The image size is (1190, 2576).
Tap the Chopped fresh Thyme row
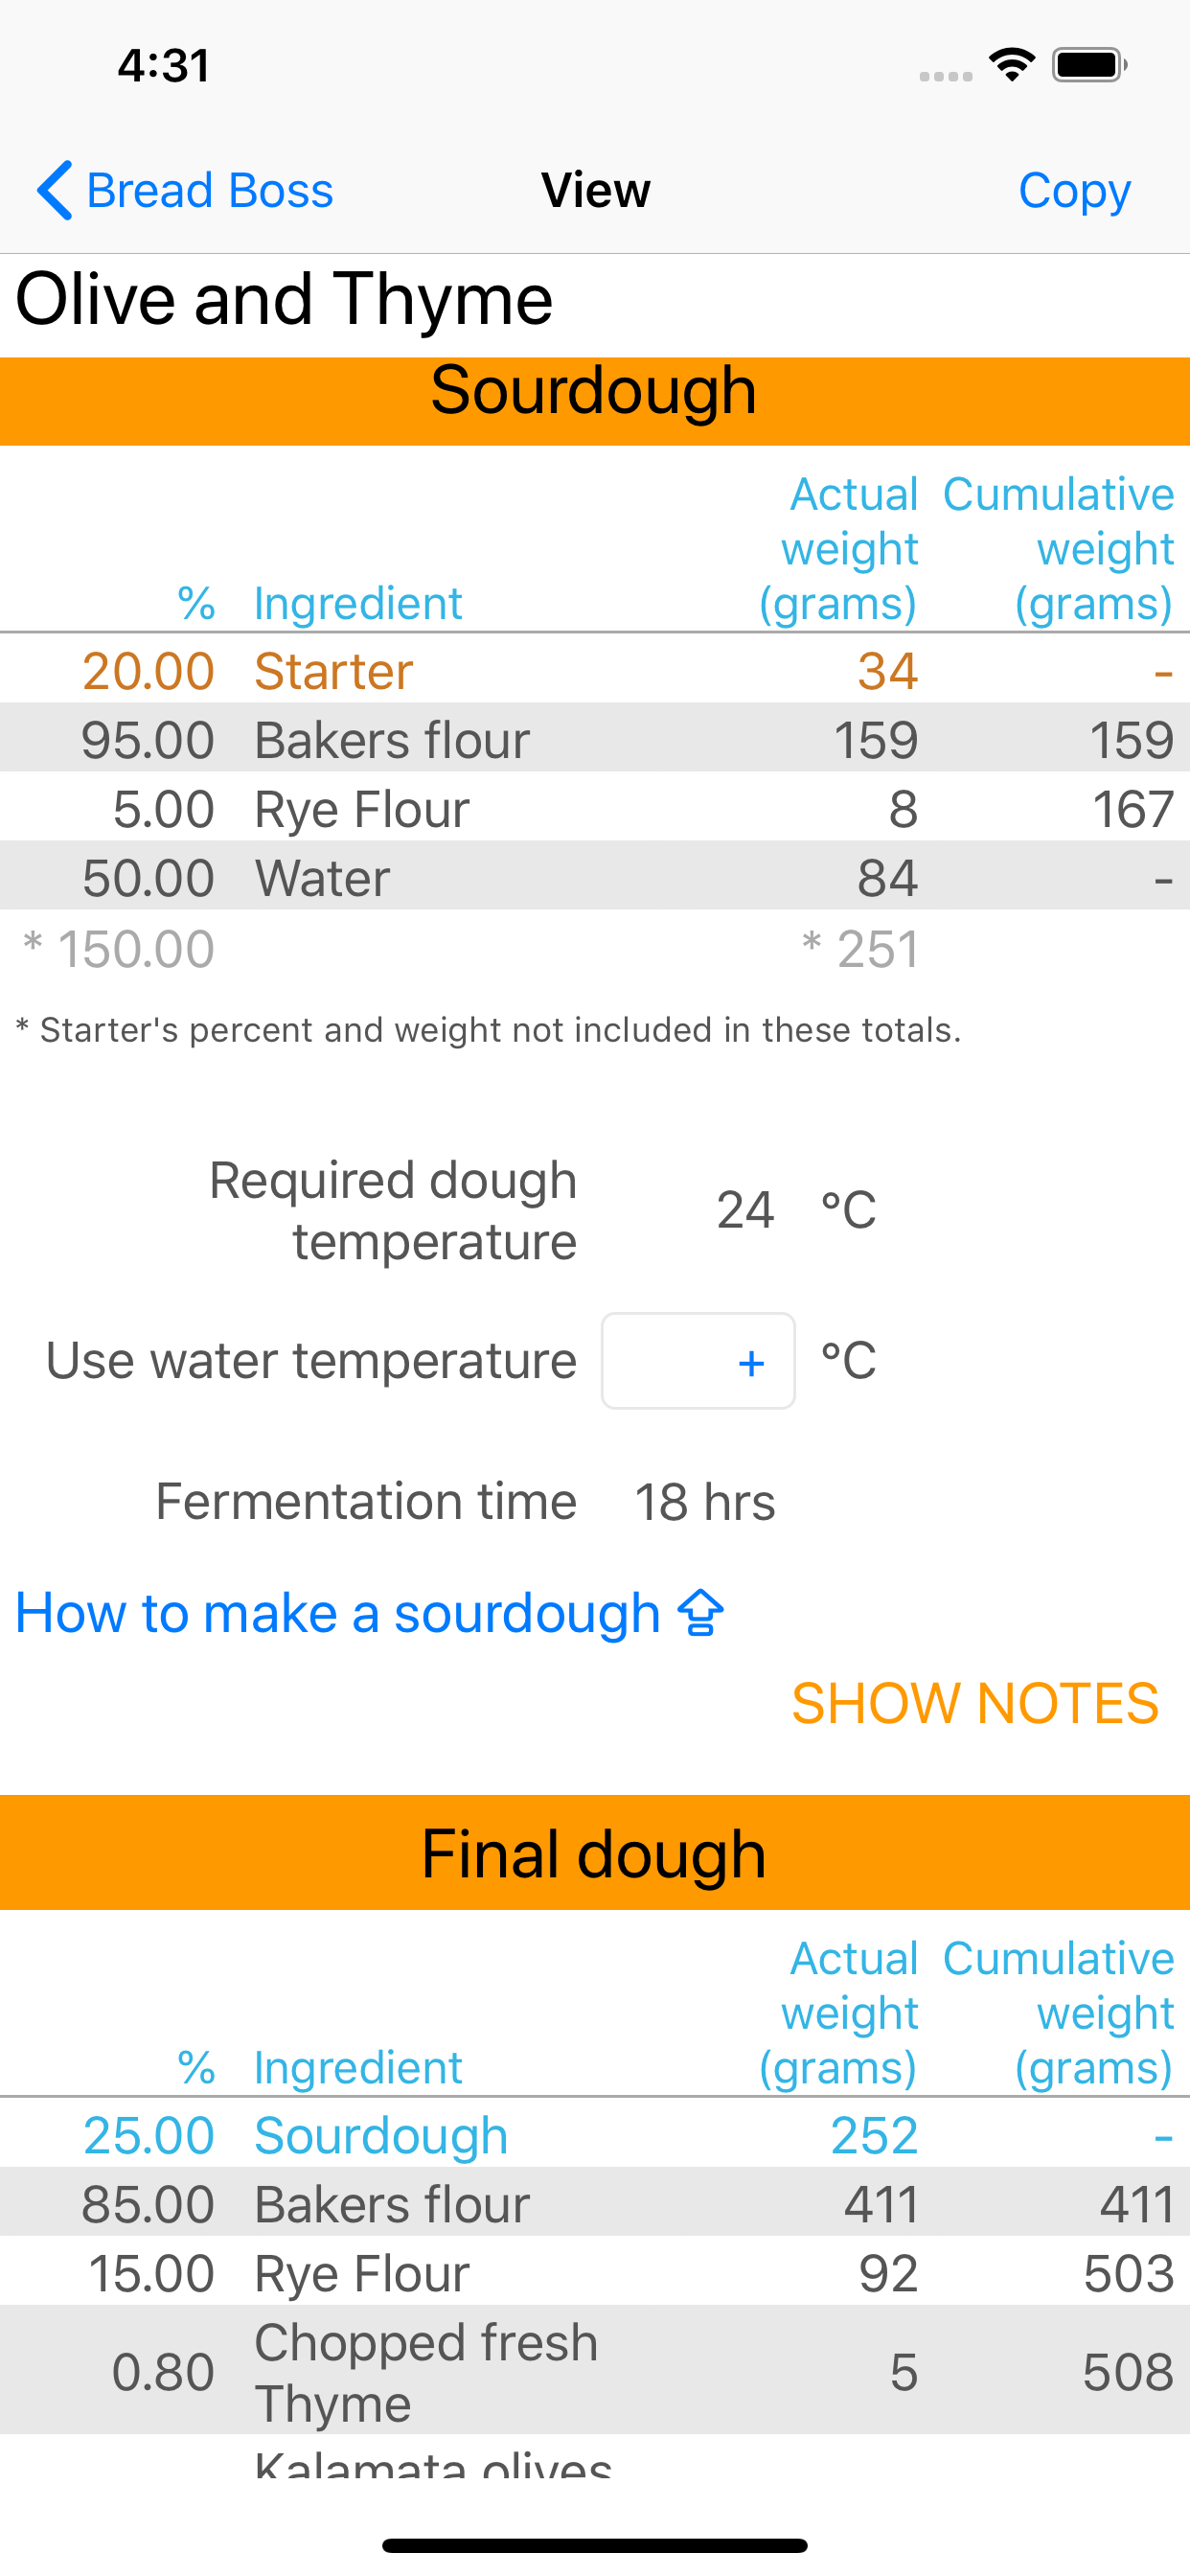click(594, 2371)
